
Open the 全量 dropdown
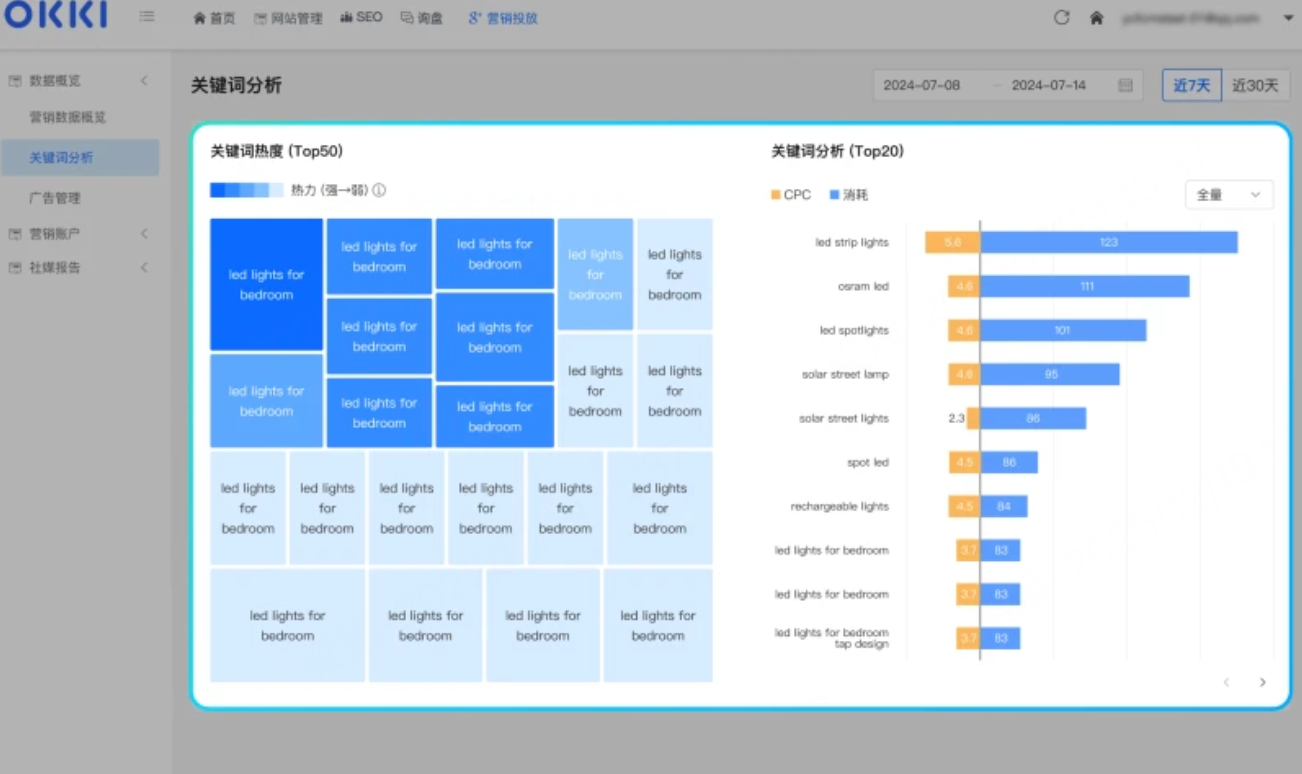coord(1229,195)
